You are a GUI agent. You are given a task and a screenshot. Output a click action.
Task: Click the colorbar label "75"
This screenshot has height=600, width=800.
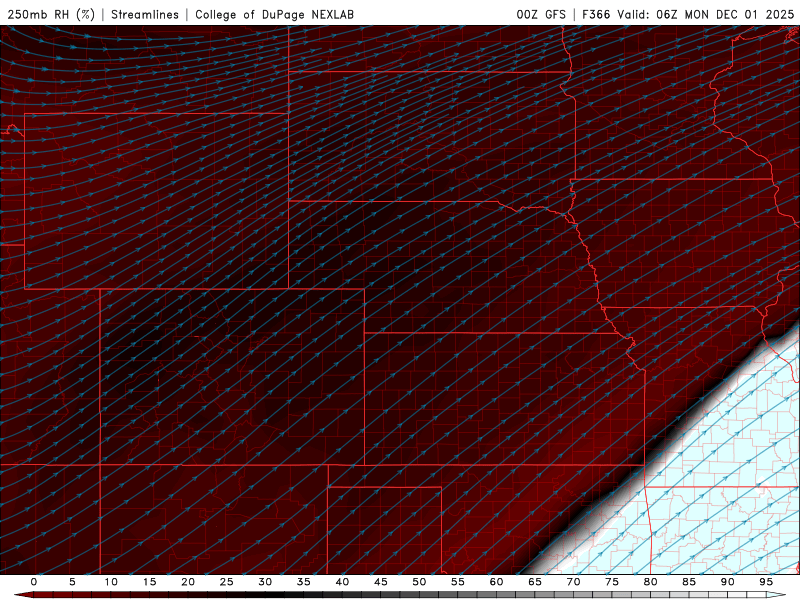click(x=612, y=582)
